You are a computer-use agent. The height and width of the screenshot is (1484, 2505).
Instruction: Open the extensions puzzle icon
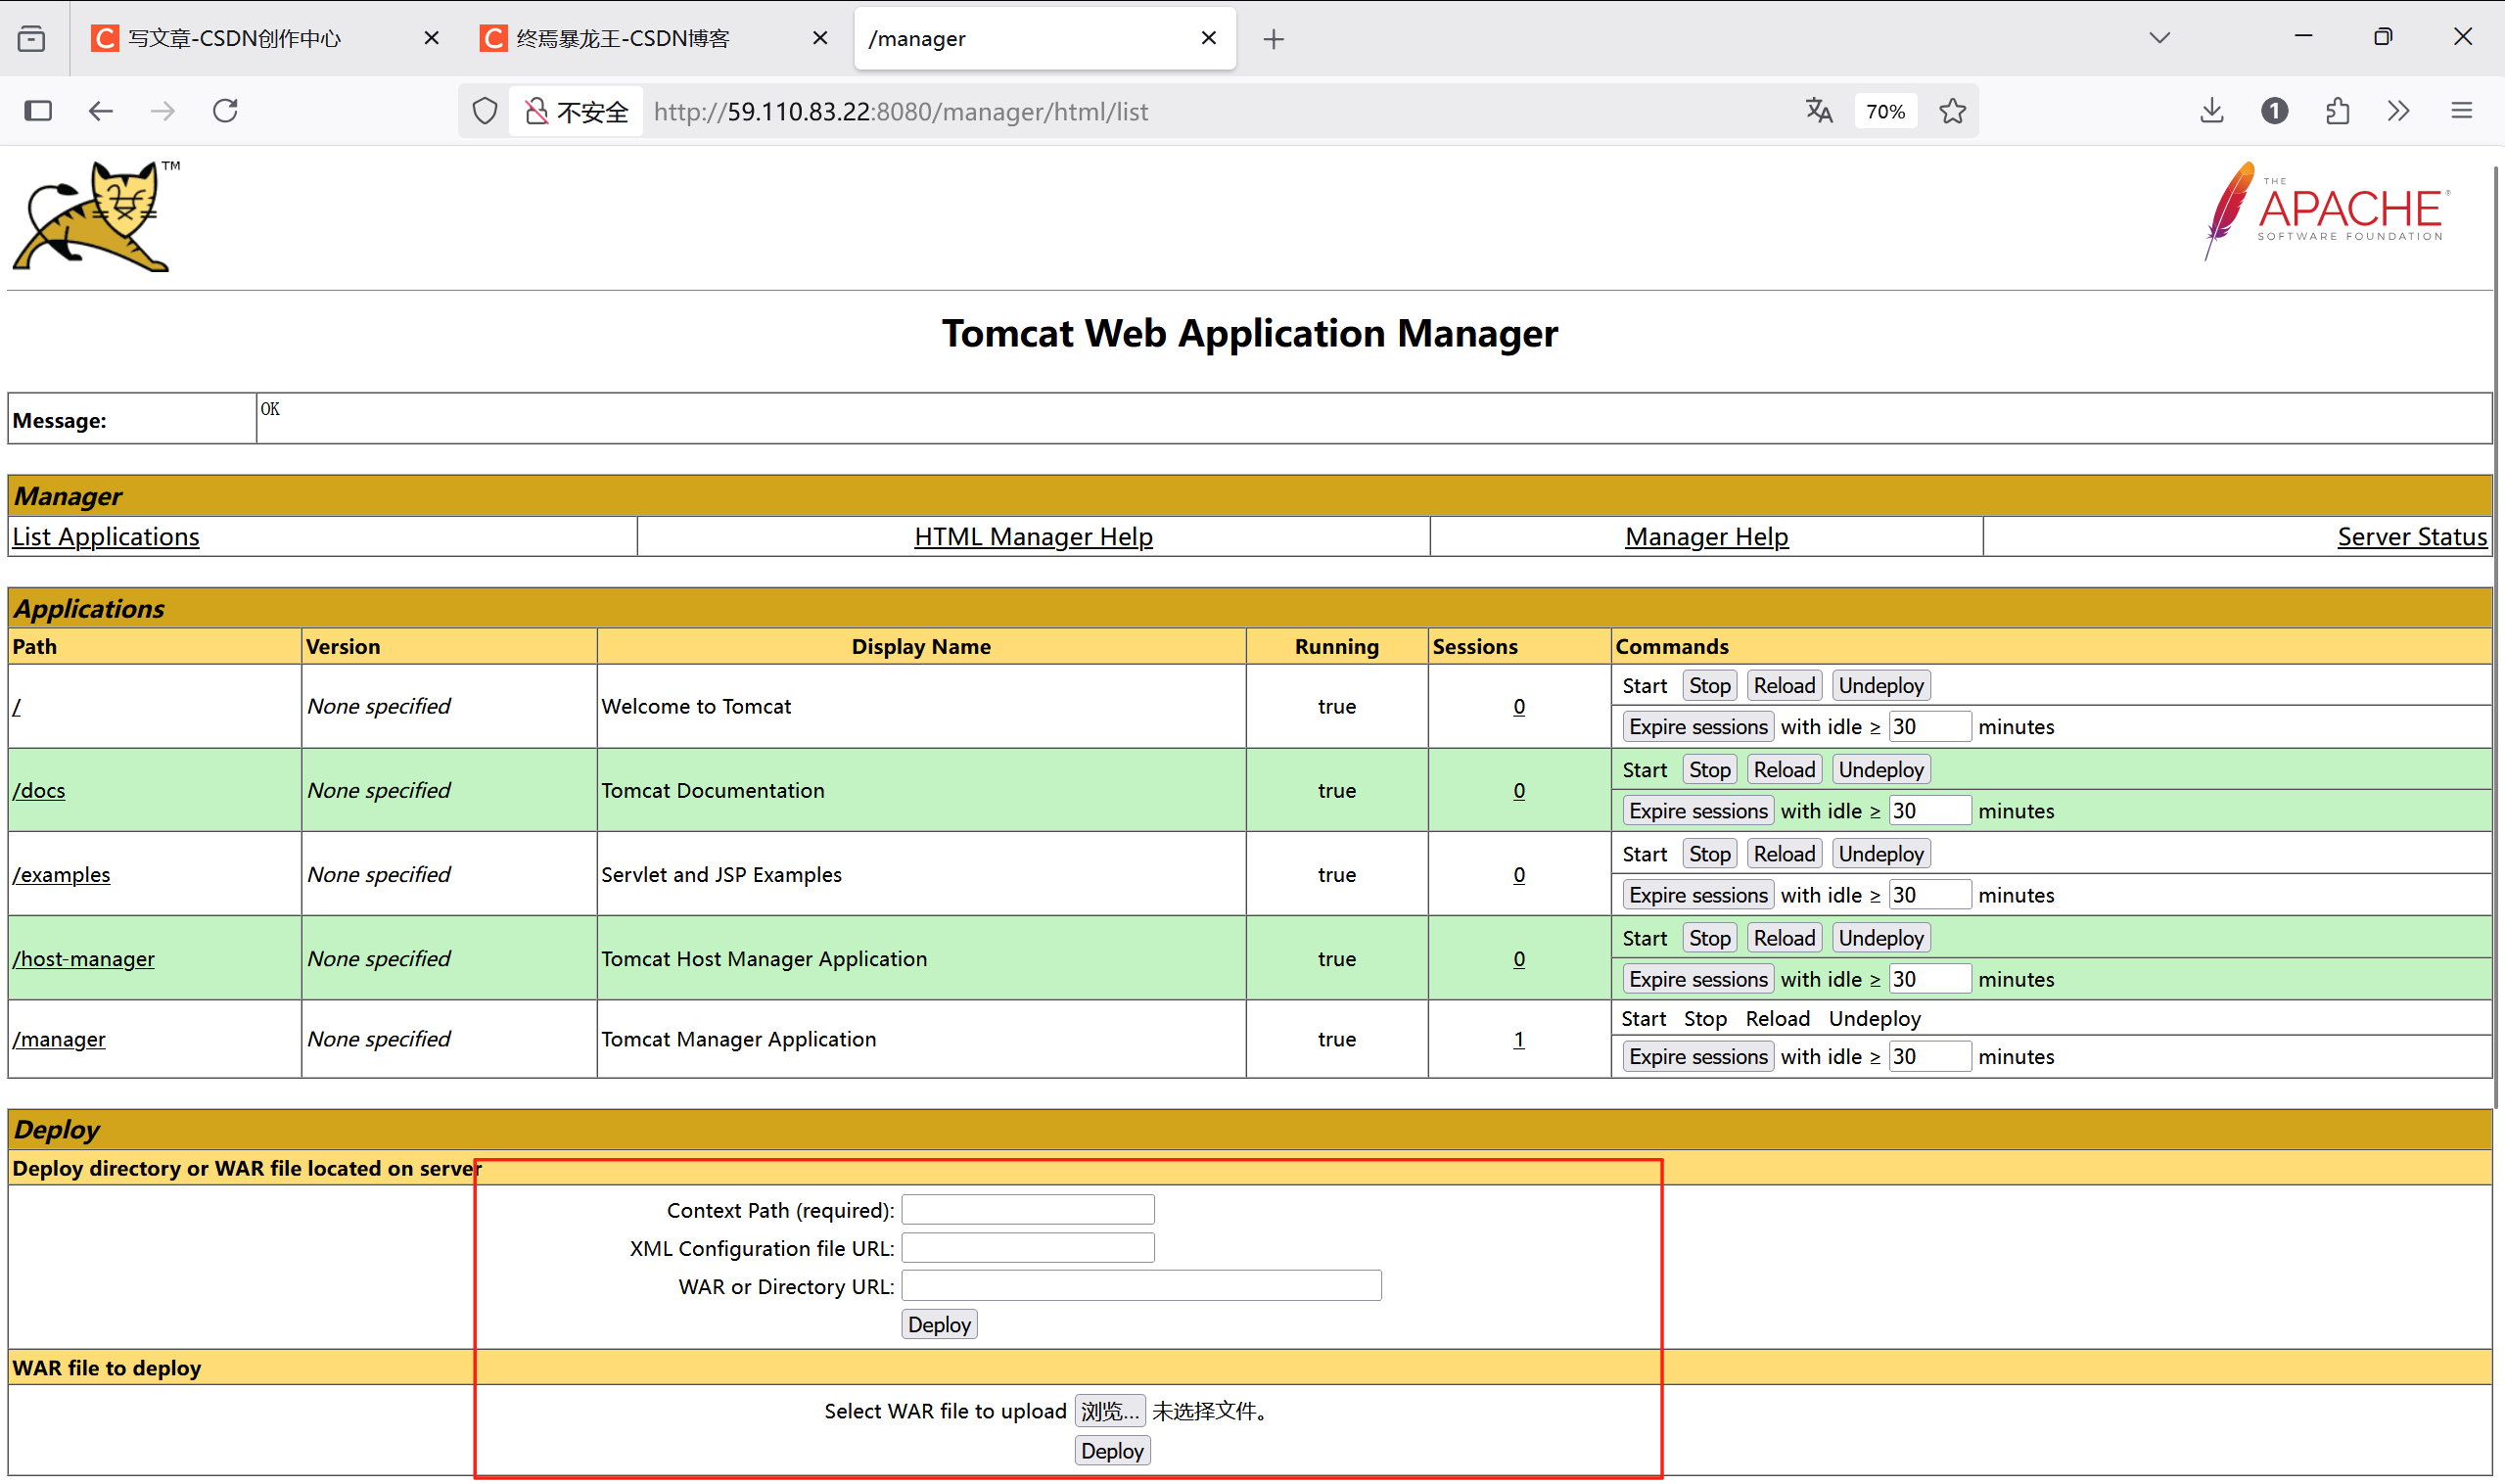[2337, 110]
